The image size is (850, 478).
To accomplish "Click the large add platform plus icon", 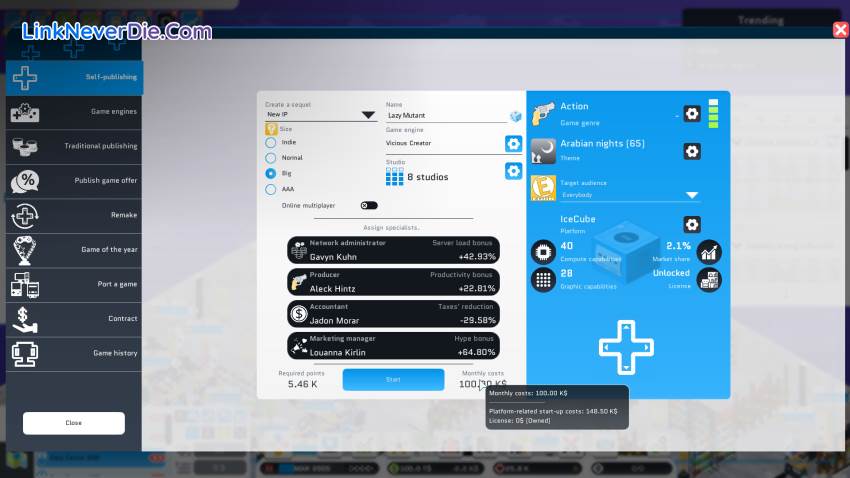I will click(x=626, y=348).
